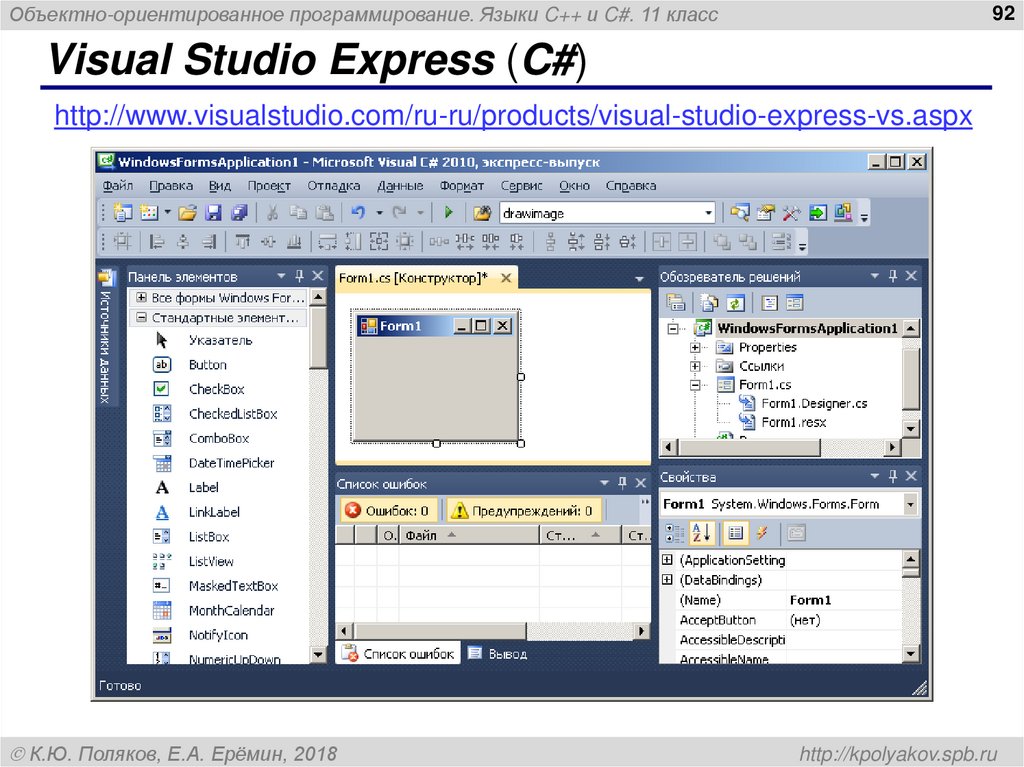Select Form1.Designer.cs in solution tree
1024x767 pixels.
click(x=814, y=404)
